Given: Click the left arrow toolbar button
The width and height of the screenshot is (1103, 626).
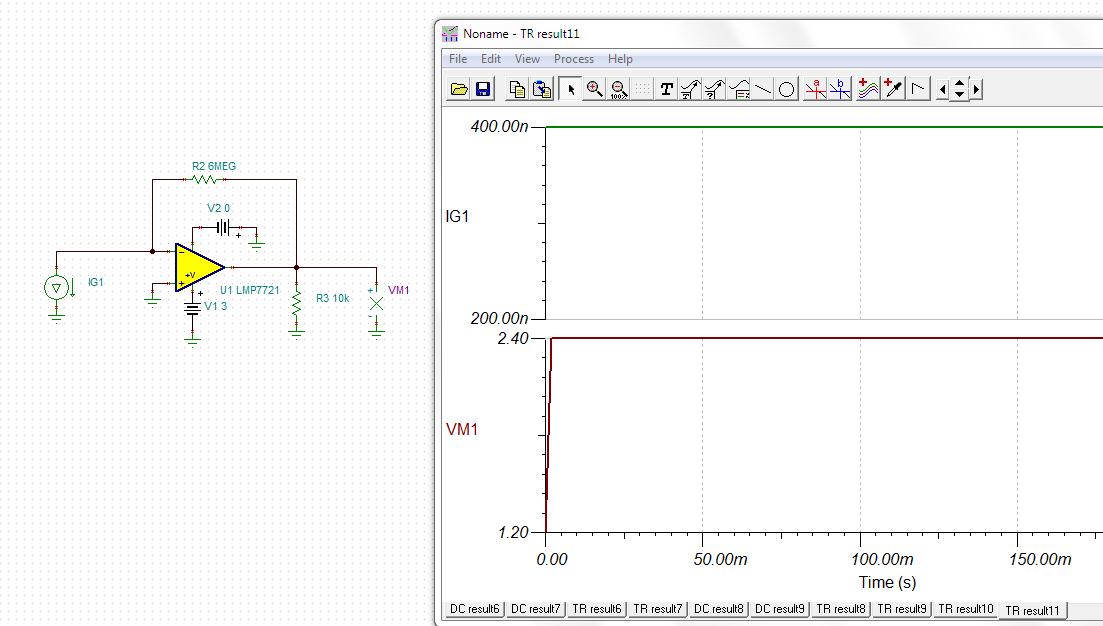Looking at the screenshot, I should click(x=943, y=89).
